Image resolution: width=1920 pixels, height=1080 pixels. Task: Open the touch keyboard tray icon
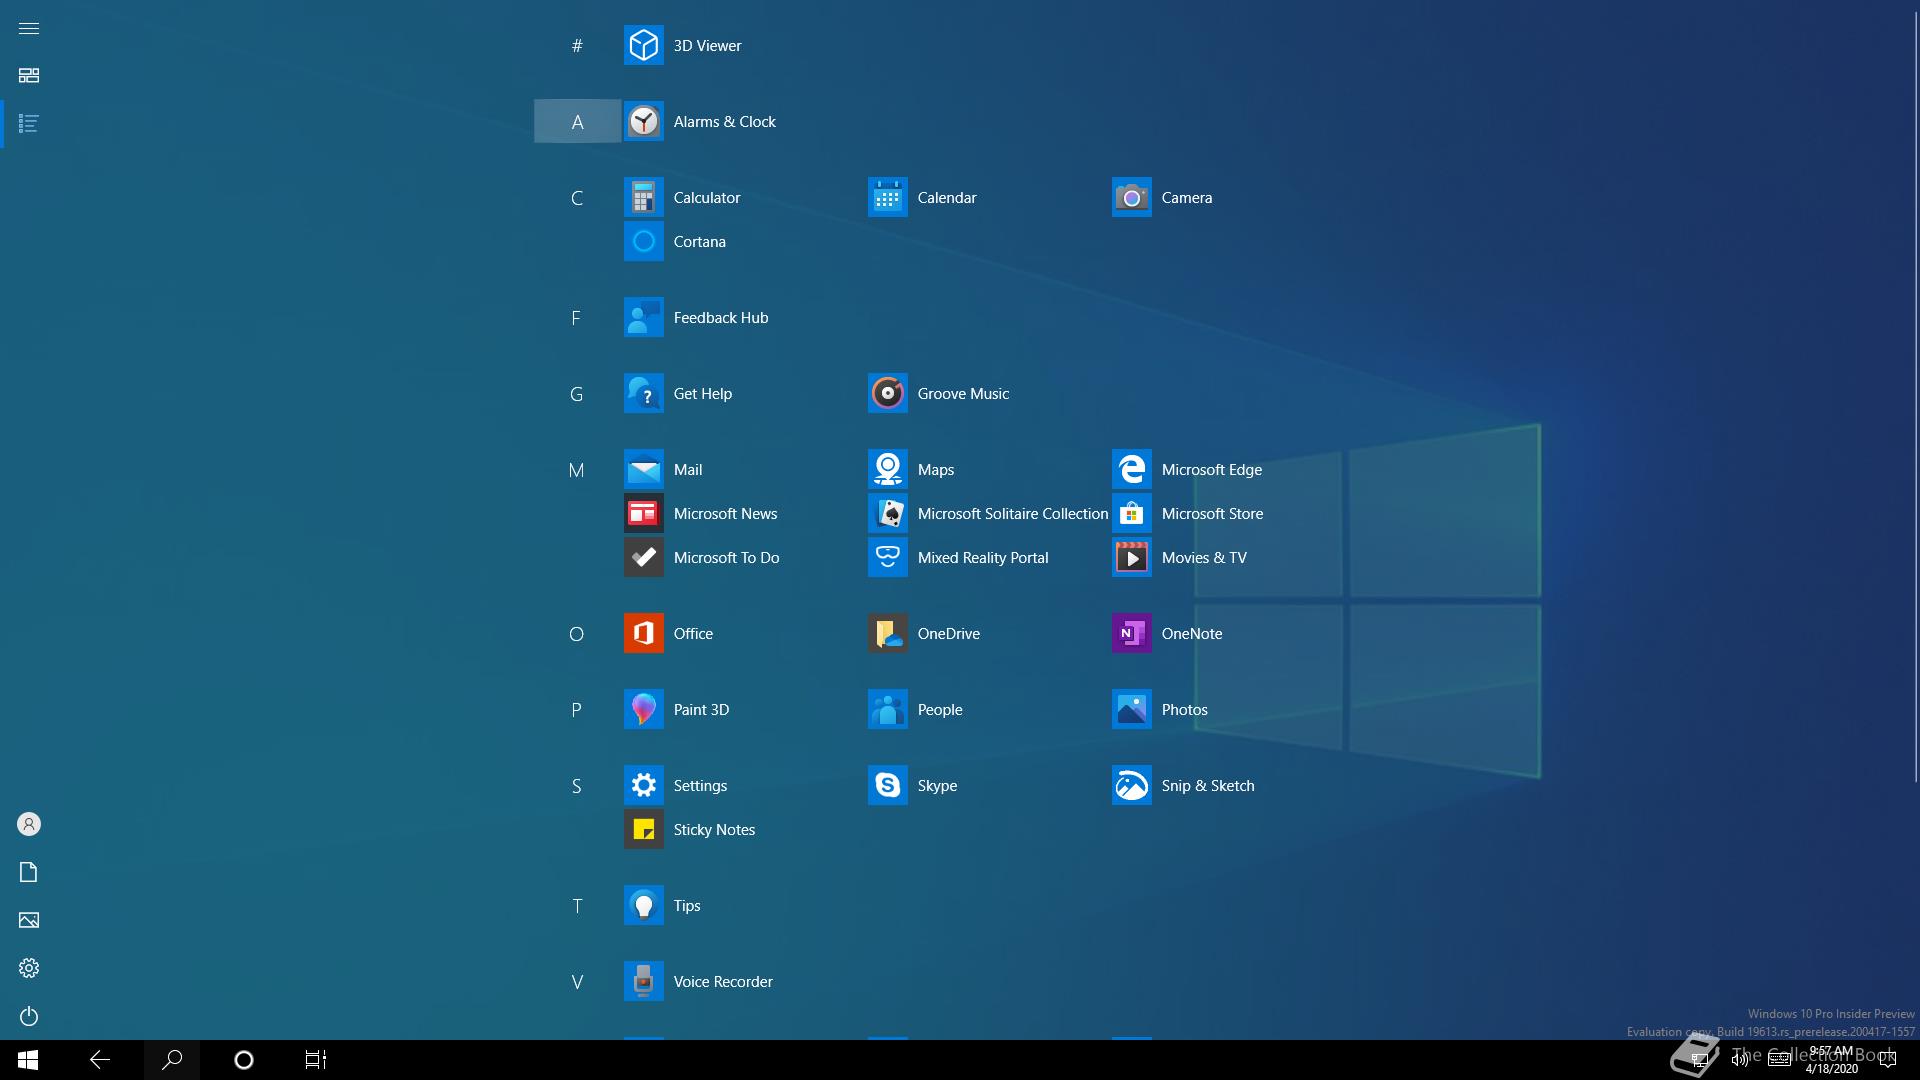[1780, 1060]
